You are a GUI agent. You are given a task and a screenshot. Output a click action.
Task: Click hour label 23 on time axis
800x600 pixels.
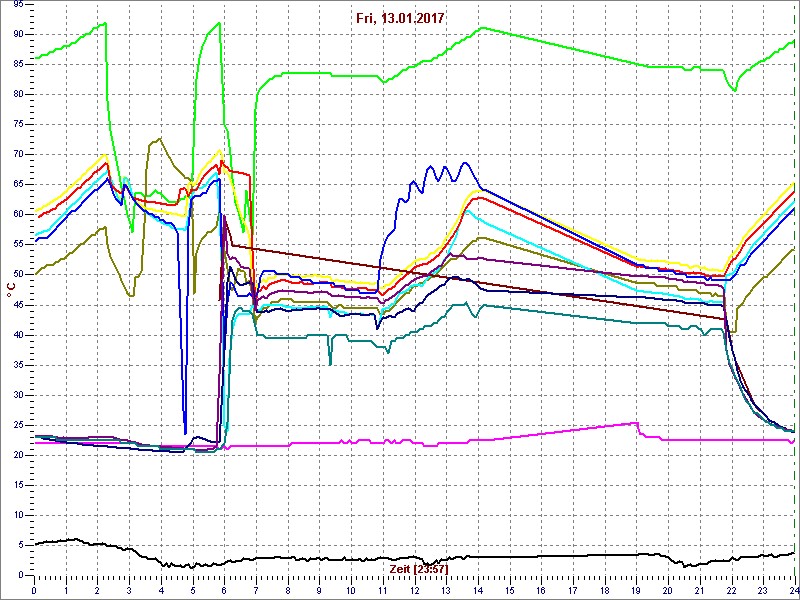763,590
